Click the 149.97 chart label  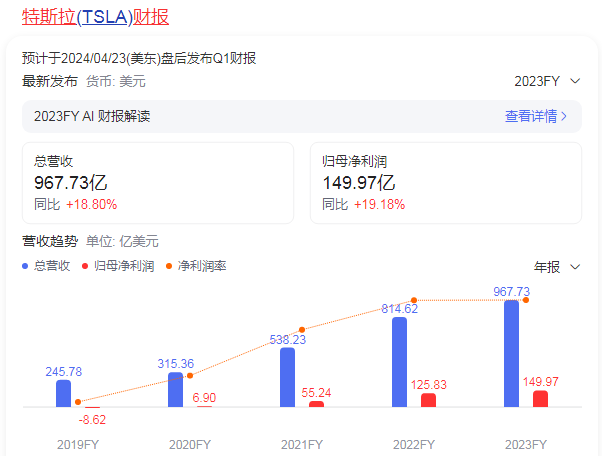tap(541, 382)
